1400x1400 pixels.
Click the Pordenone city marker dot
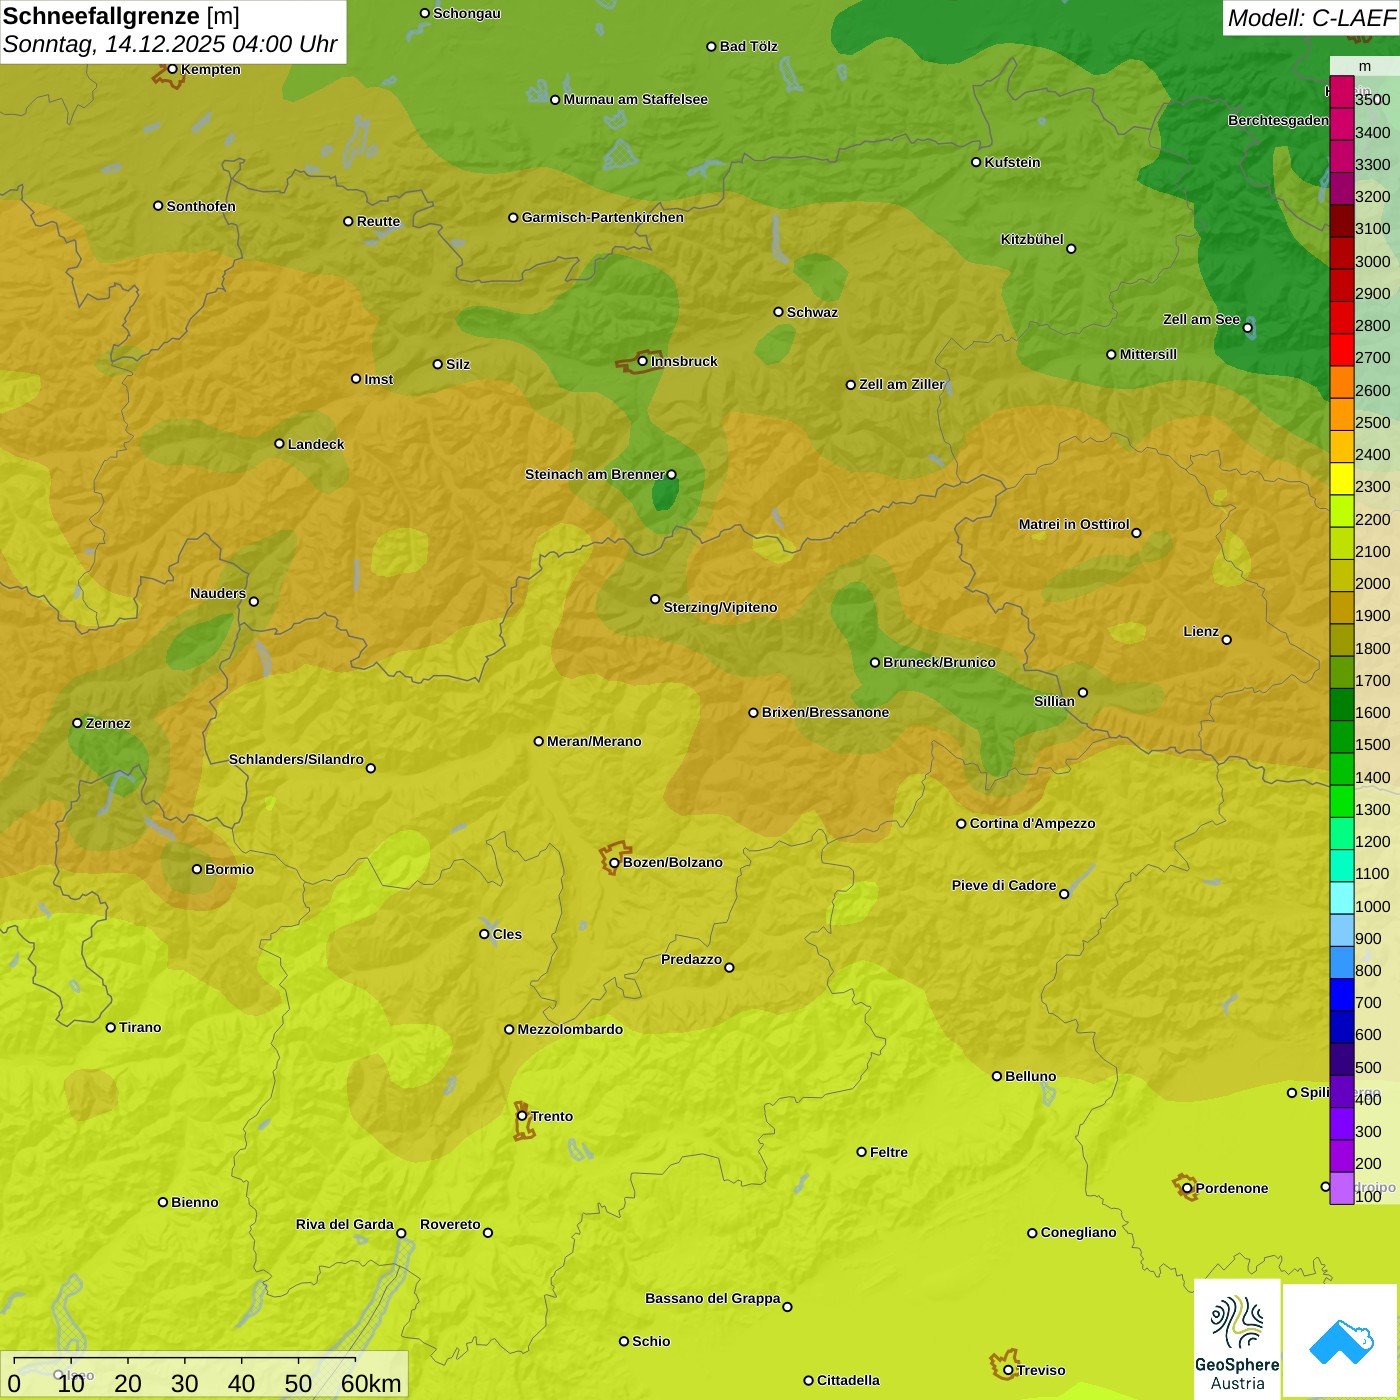pos(1187,1188)
